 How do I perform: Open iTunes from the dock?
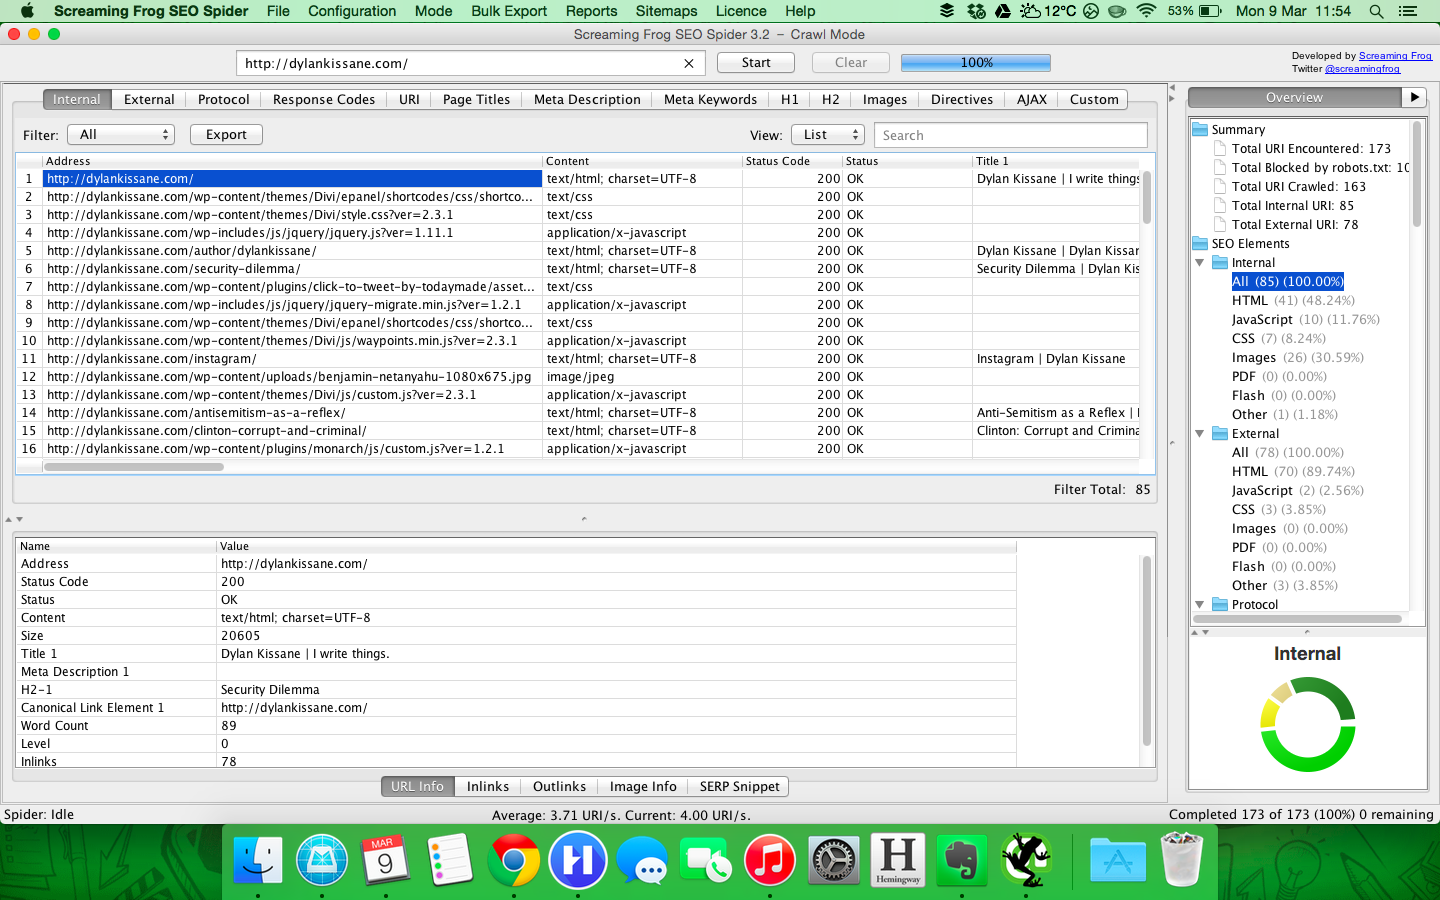[770, 859]
